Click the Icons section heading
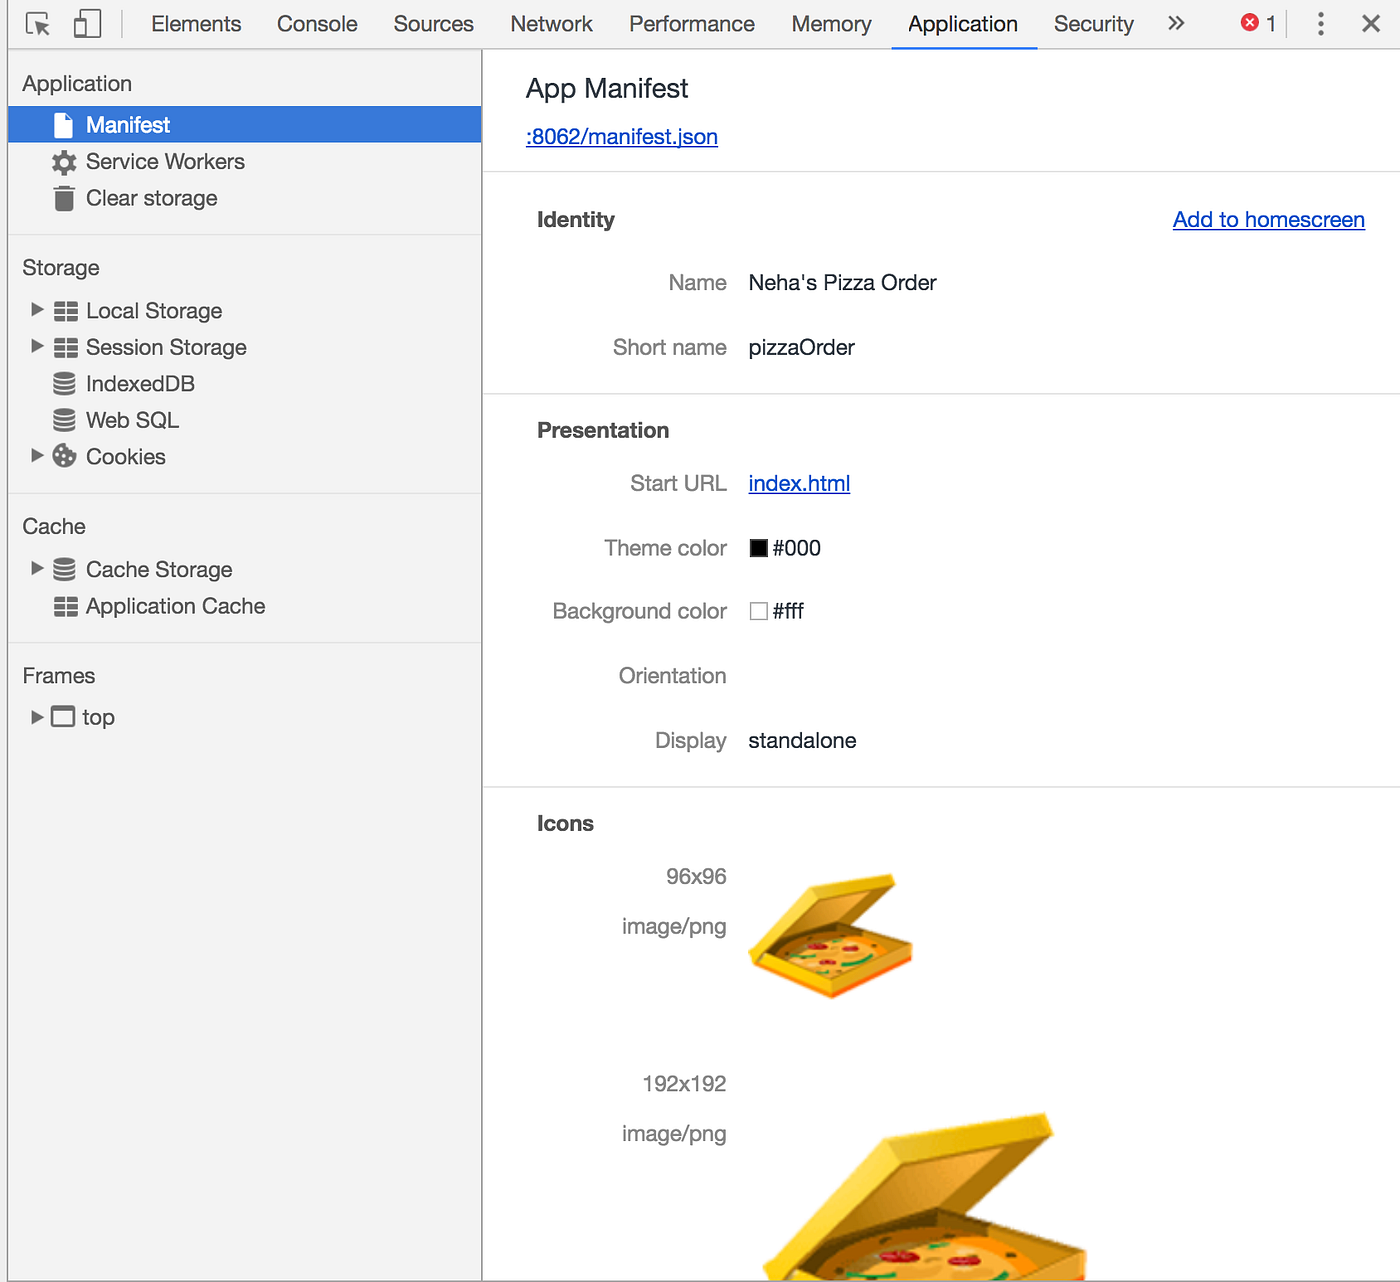The image size is (1400, 1282). tap(565, 824)
